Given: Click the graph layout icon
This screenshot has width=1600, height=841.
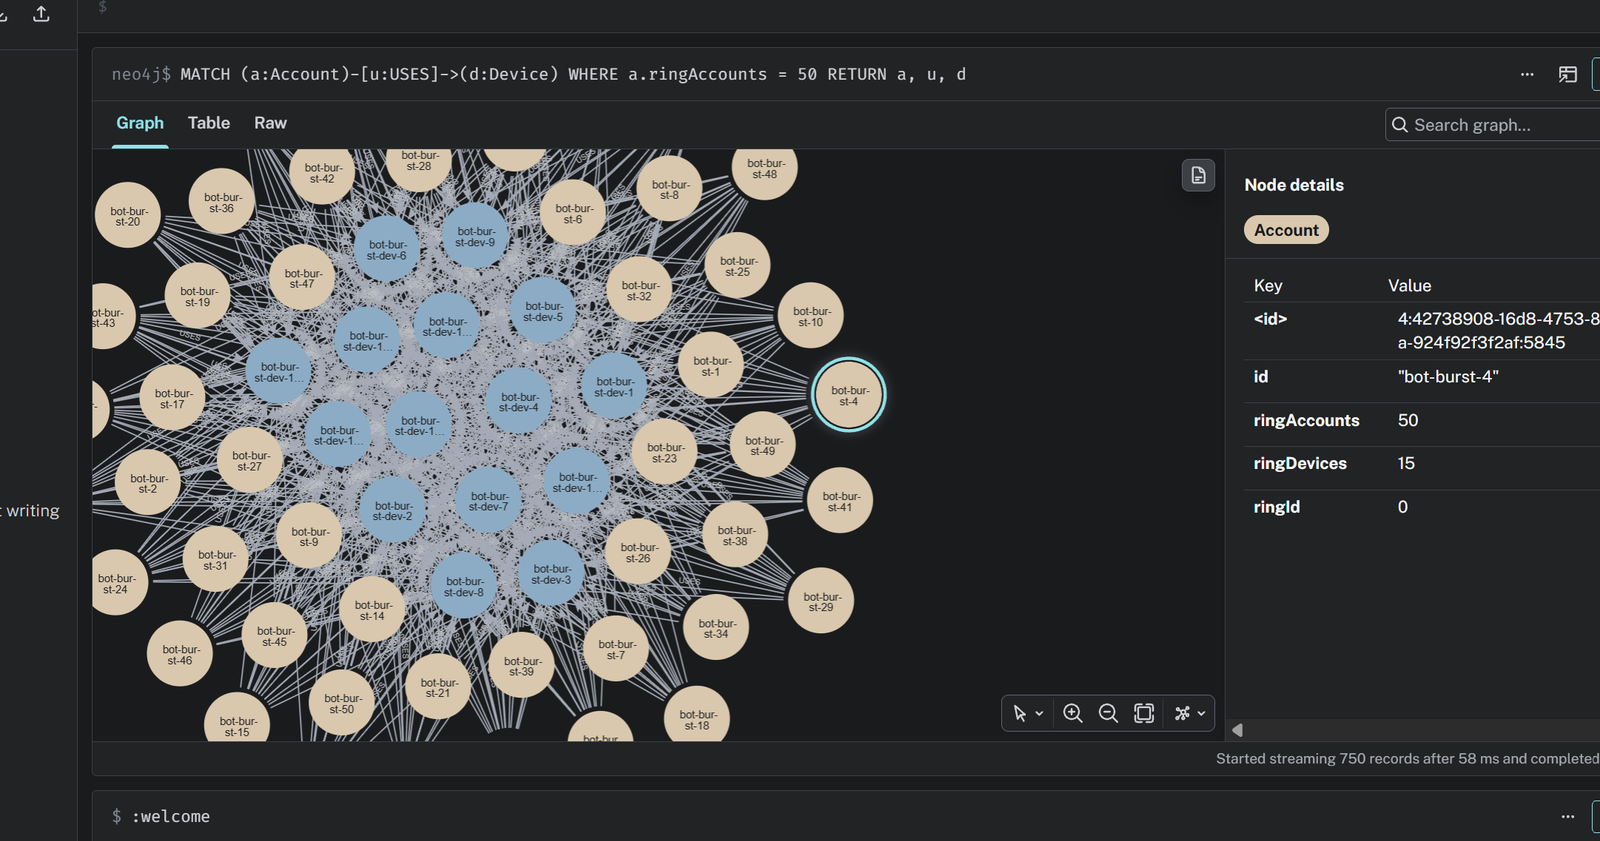Looking at the screenshot, I should [x=1182, y=713].
